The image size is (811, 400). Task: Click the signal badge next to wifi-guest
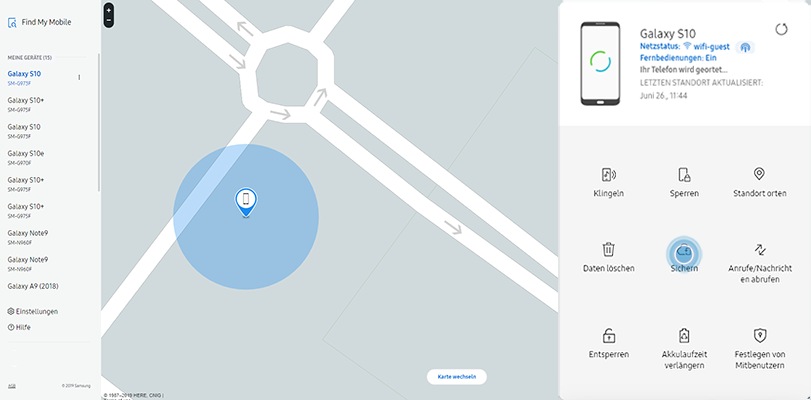[x=745, y=48]
